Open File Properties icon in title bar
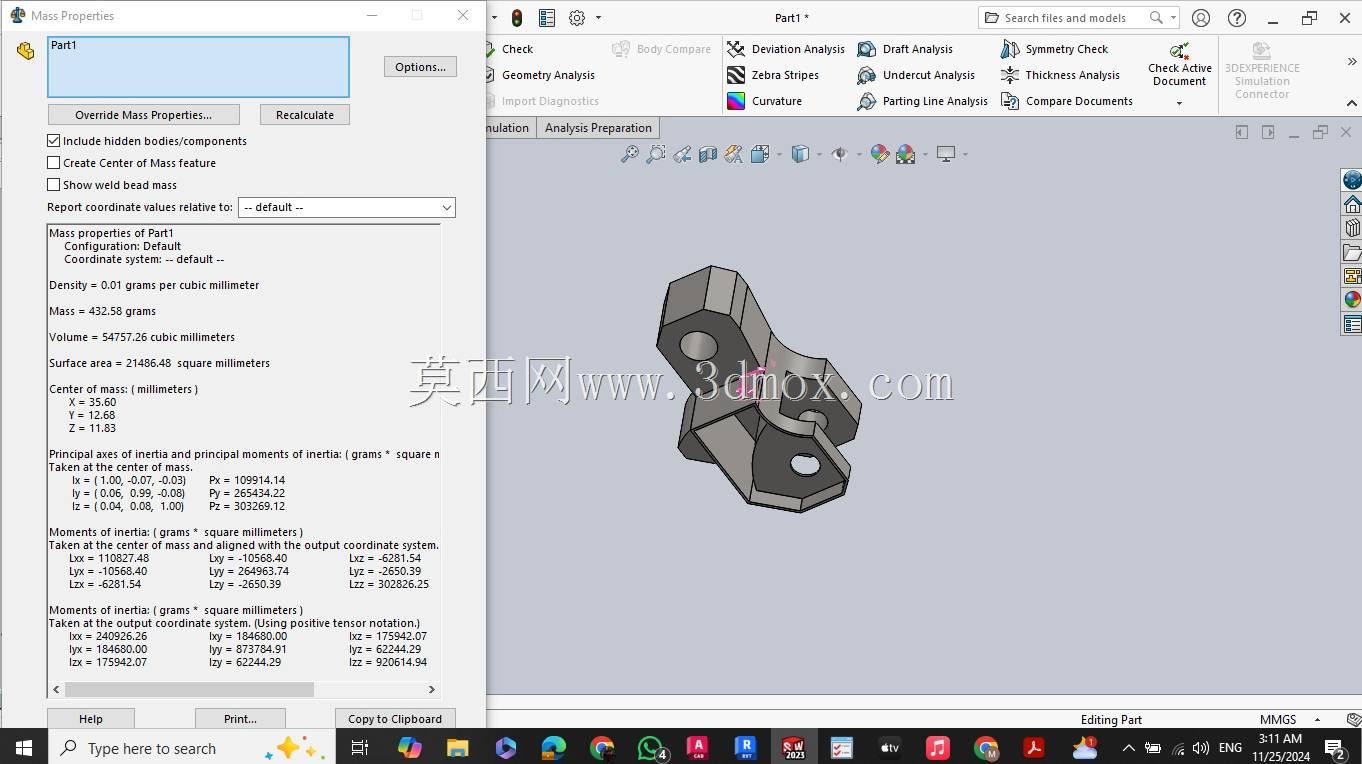The height and width of the screenshot is (764, 1362). (547, 18)
